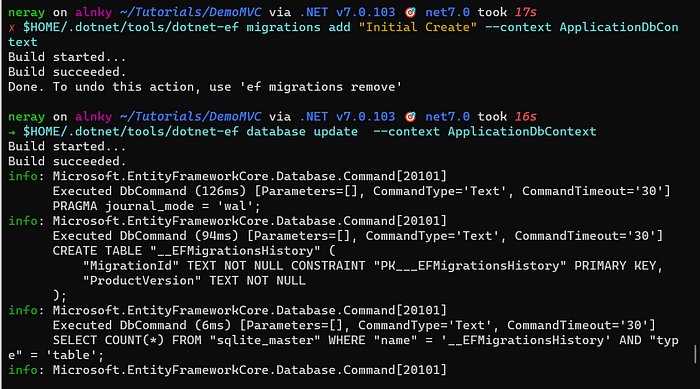Click the "MigrationId" TEXT NOT NULL line
The image size is (700, 389).
point(373,266)
